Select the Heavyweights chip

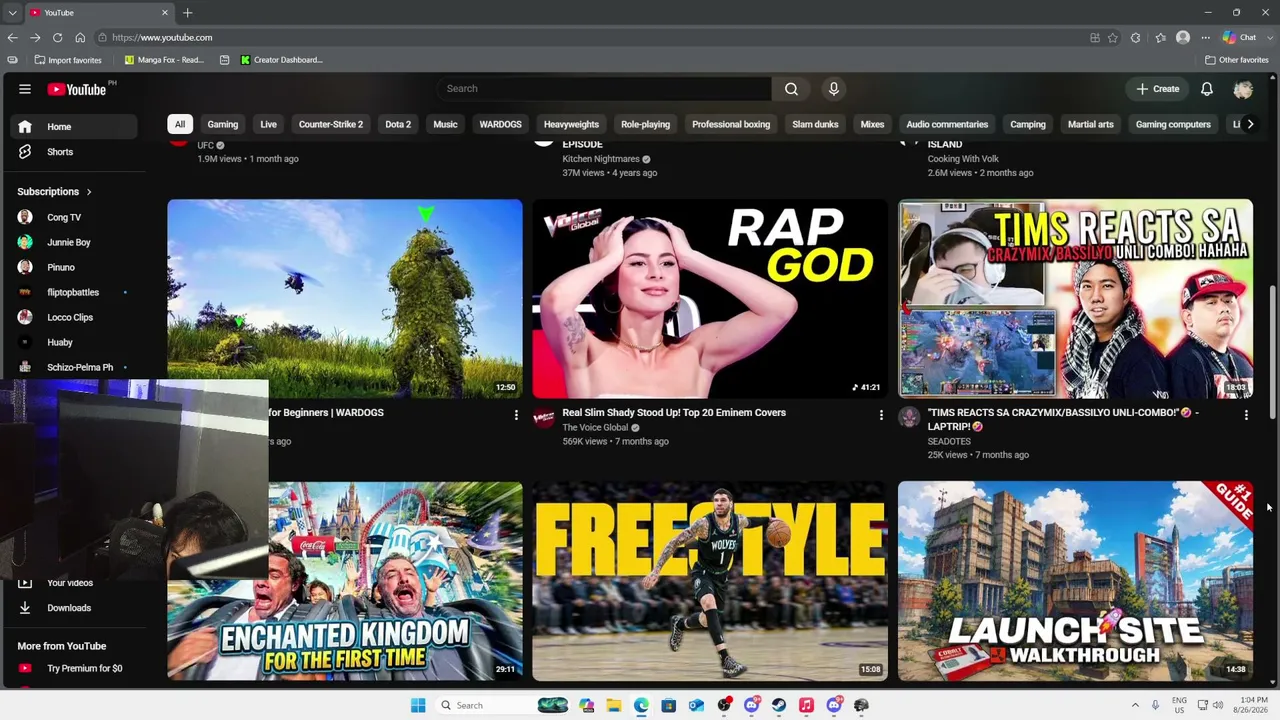pos(571,125)
